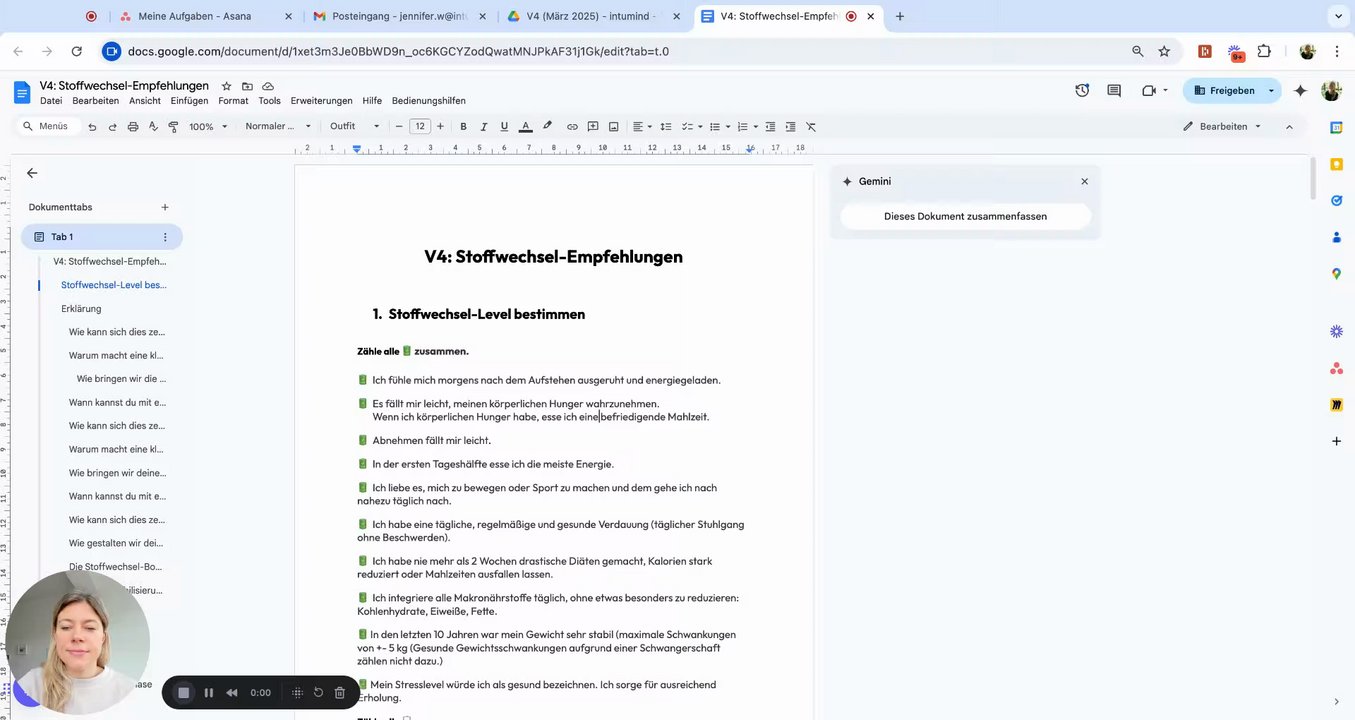Switch to the Posteingang Gmail browser tab
Viewport: 1355px width, 720px height.
(x=398, y=16)
